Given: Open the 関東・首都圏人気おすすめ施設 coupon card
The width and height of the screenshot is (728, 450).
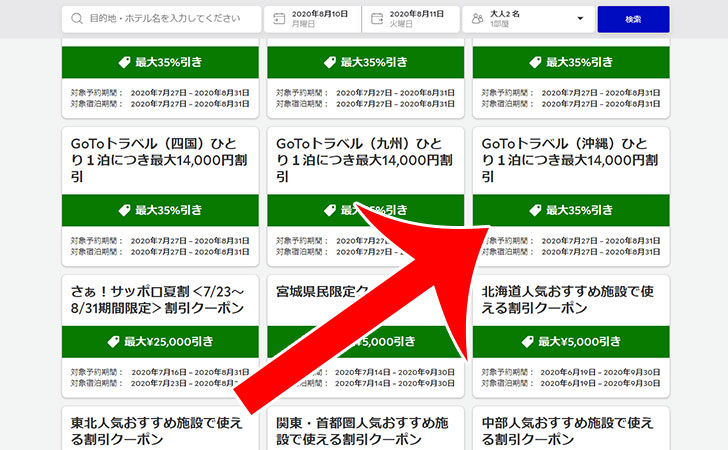Looking at the screenshot, I should click(366, 429).
